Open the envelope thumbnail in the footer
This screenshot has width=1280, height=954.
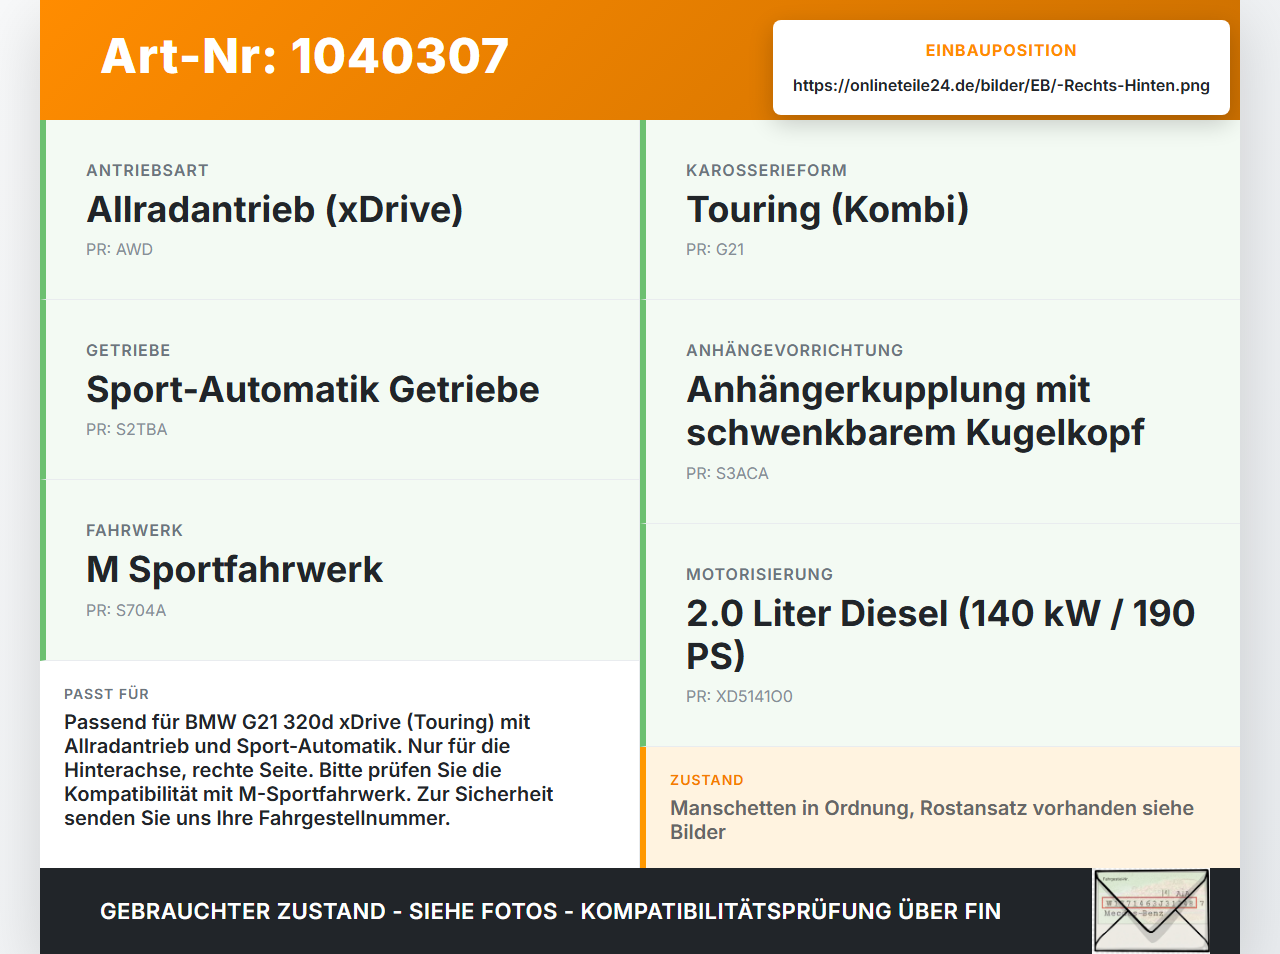(1151, 911)
